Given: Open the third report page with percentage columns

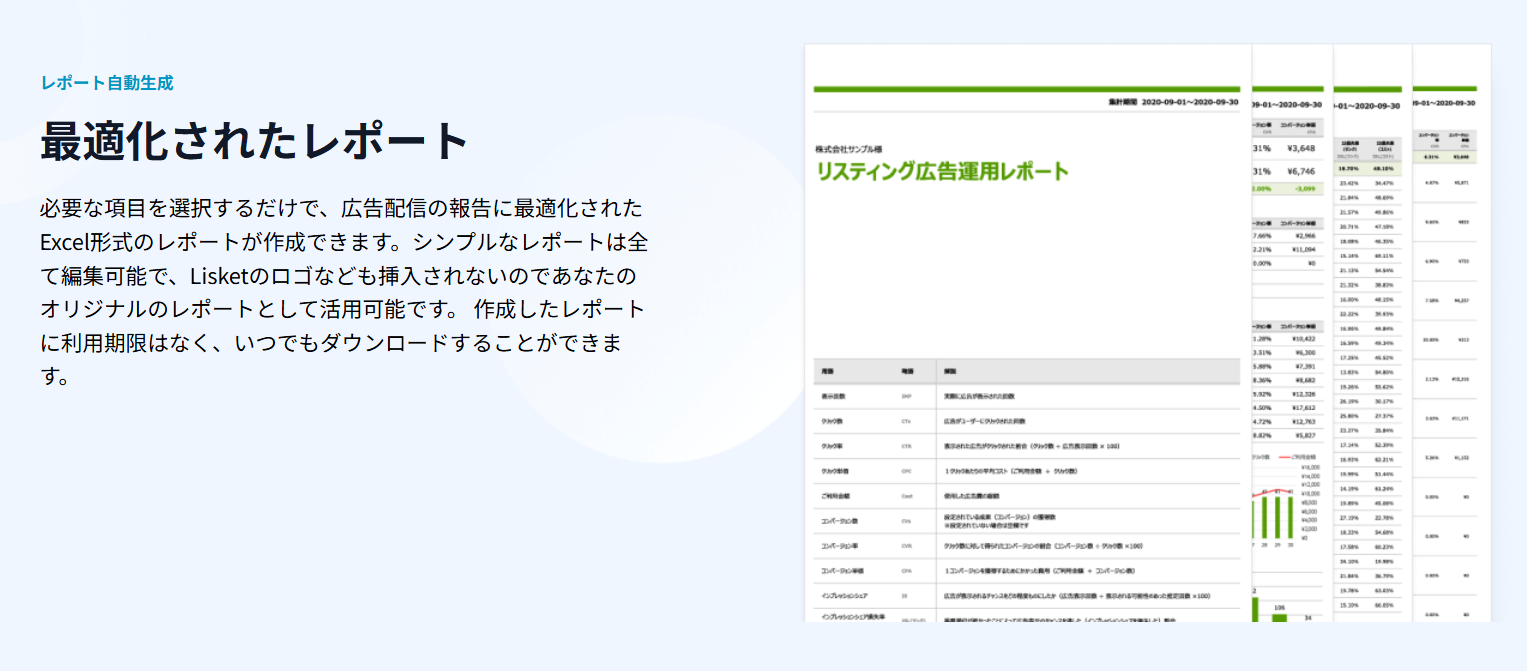Looking at the screenshot, I should (1371, 350).
